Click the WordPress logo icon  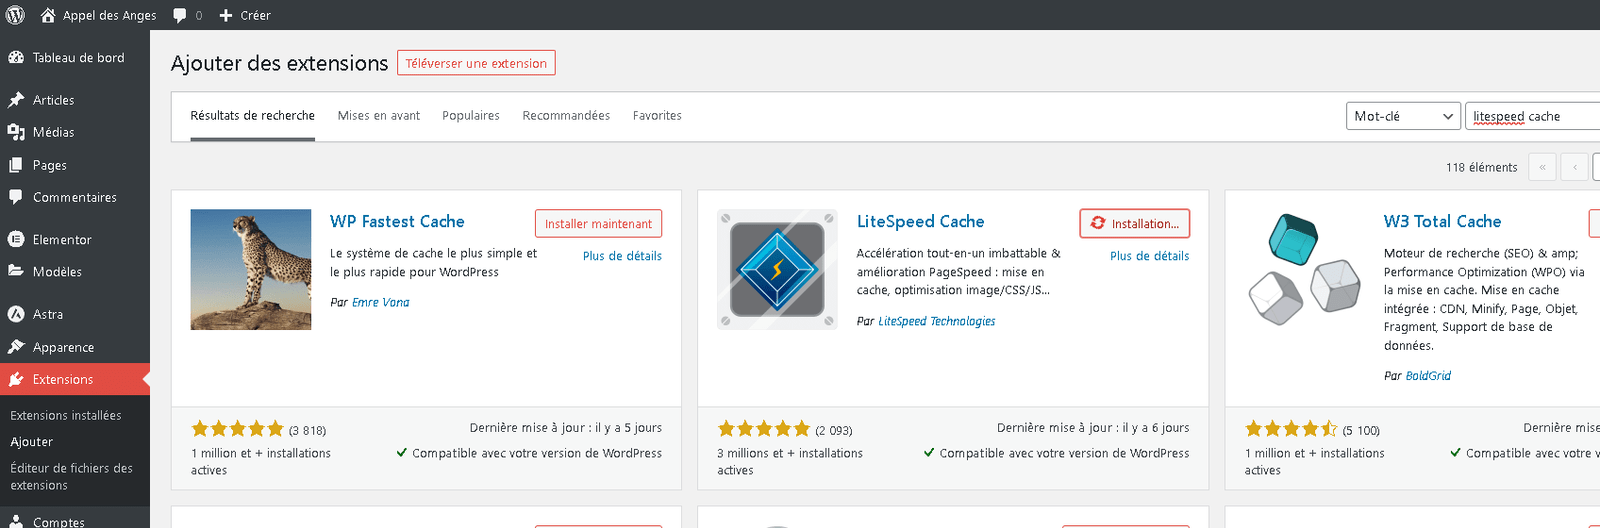point(15,15)
